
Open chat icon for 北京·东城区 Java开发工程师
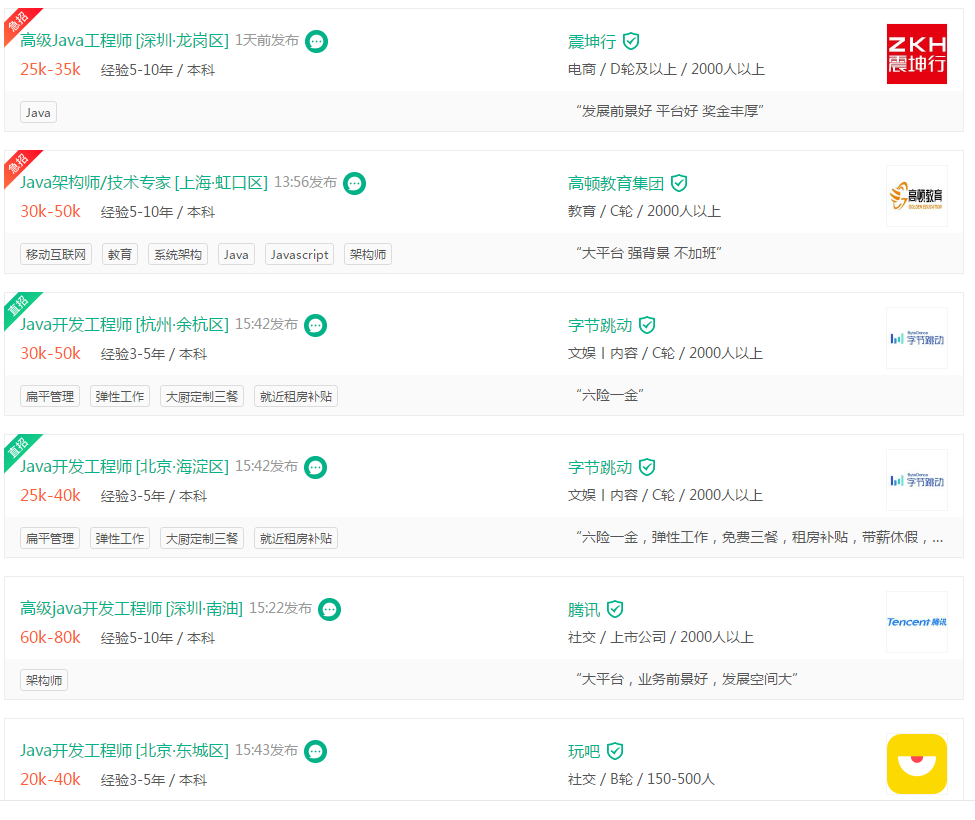tap(315, 751)
